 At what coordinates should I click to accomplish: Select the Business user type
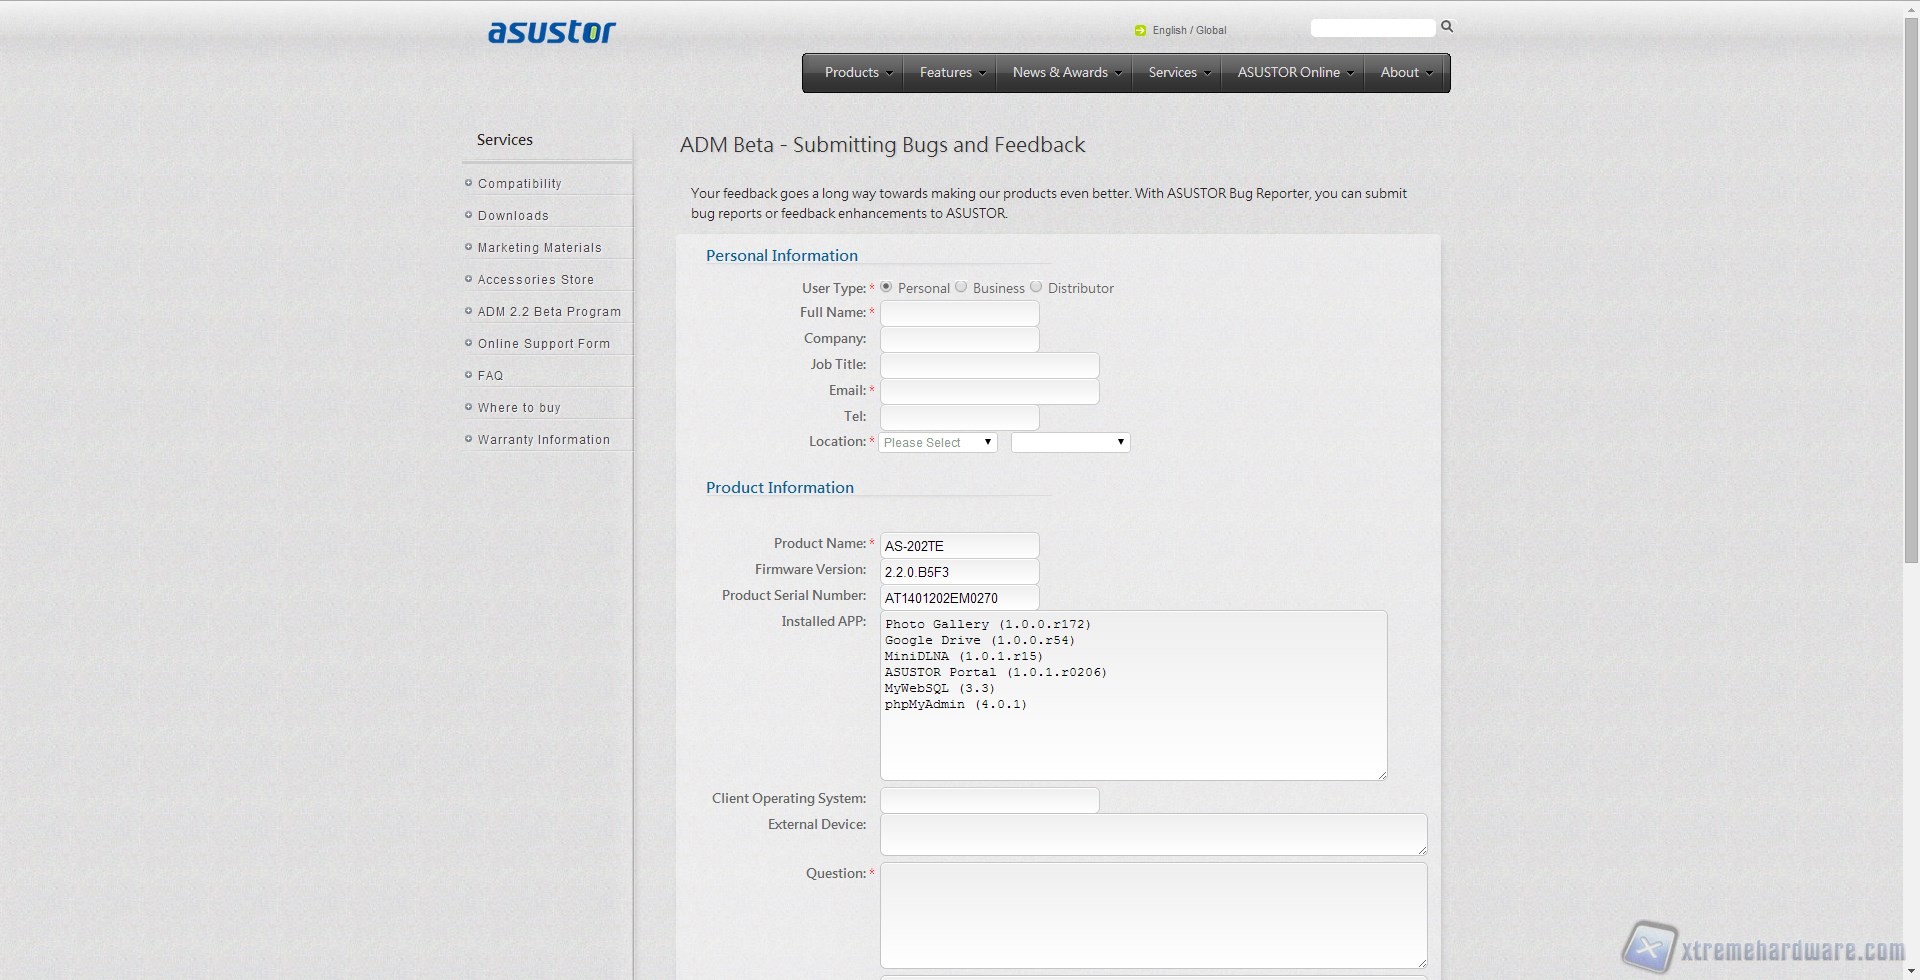tap(961, 287)
